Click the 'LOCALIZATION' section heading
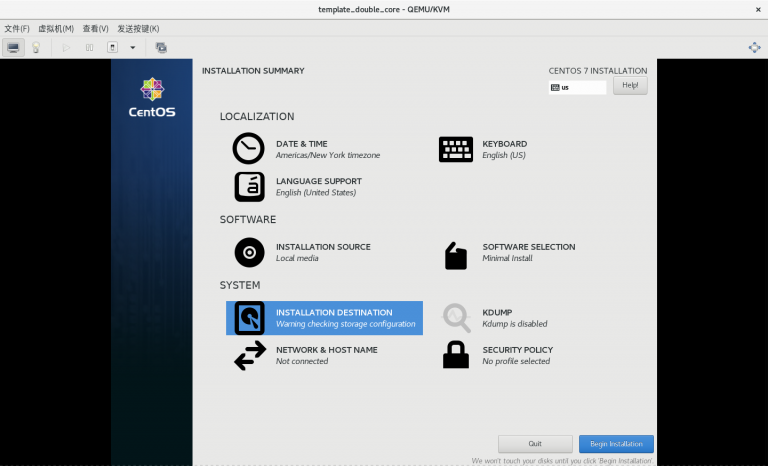The height and width of the screenshot is (466, 768). coord(257,117)
